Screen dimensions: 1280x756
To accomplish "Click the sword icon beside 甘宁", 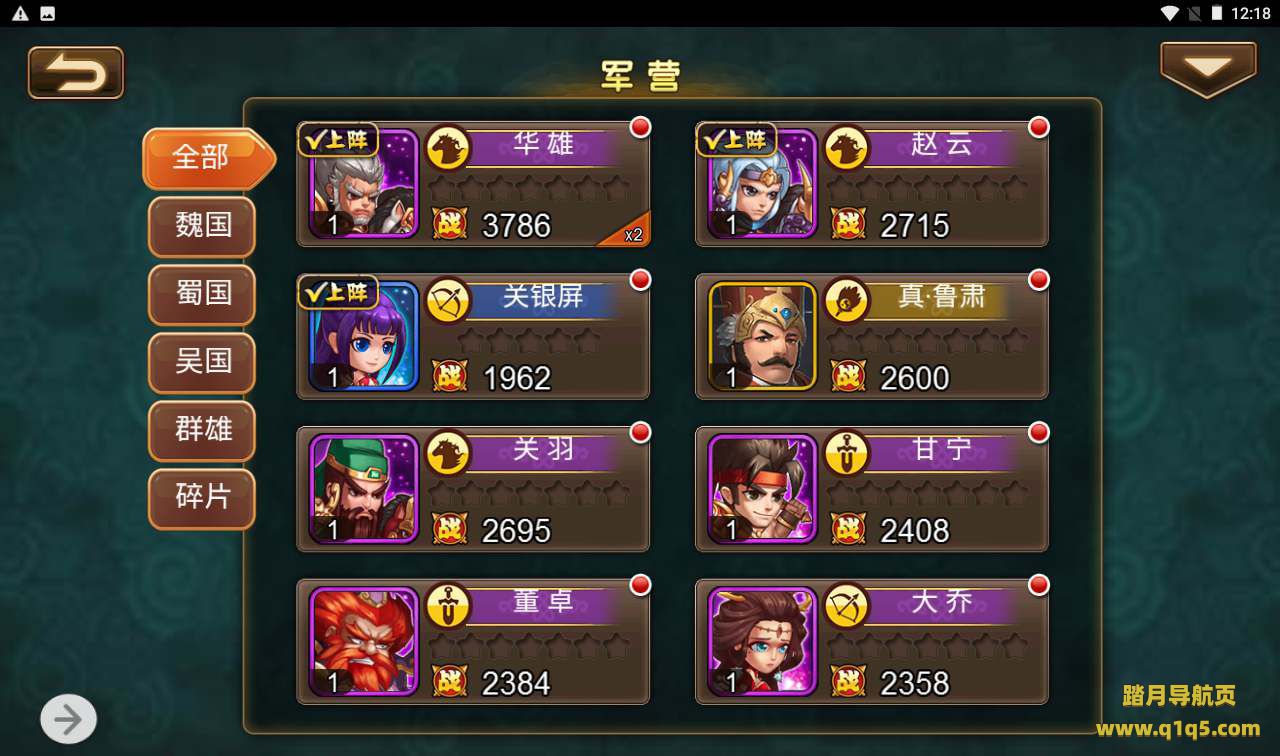I will (x=846, y=452).
